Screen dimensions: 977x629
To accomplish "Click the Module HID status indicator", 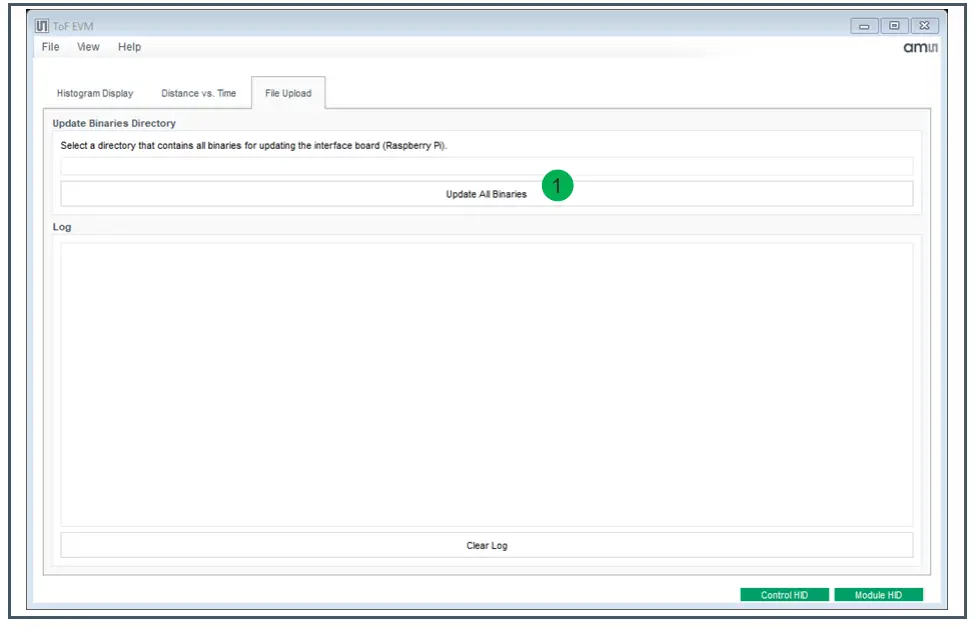I will pyautogui.click(x=878, y=594).
